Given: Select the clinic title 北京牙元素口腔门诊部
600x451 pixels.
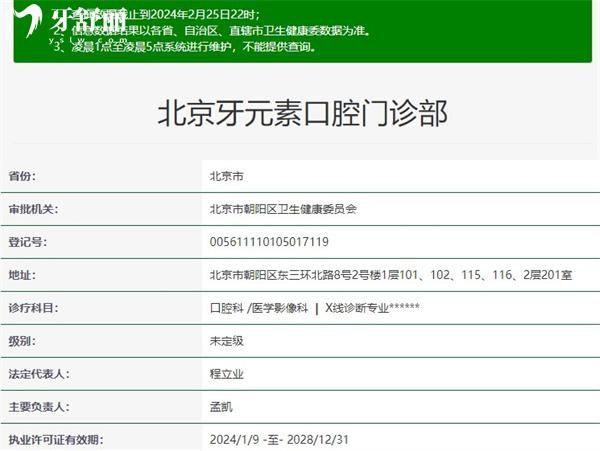Looking at the screenshot, I should (x=302, y=113).
